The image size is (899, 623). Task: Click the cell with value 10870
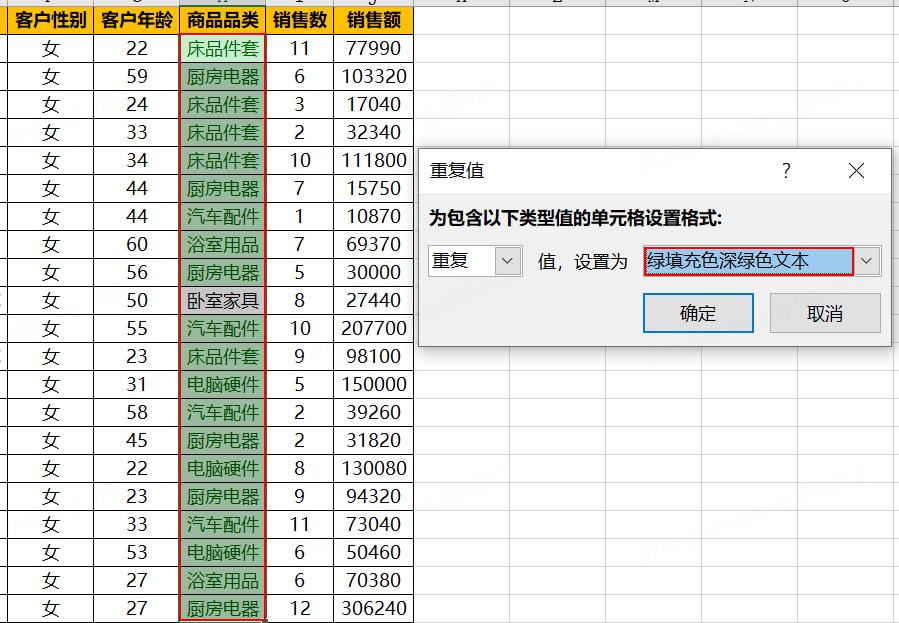(x=373, y=216)
